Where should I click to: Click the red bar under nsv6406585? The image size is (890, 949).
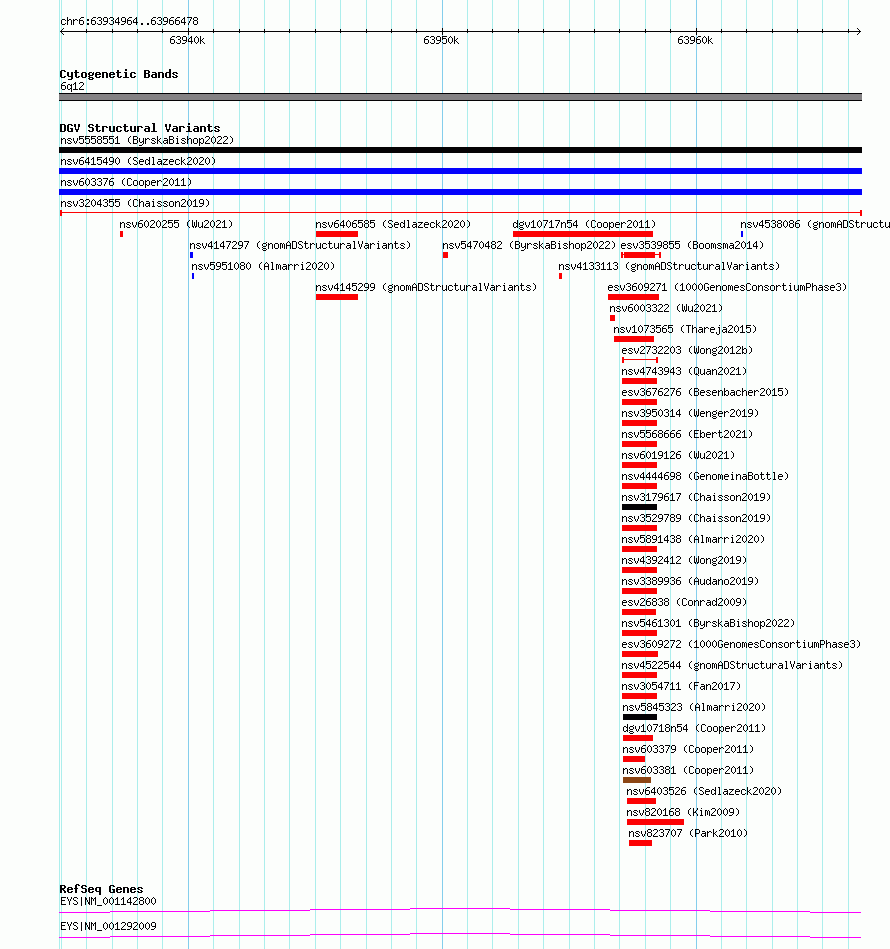[x=336, y=234]
